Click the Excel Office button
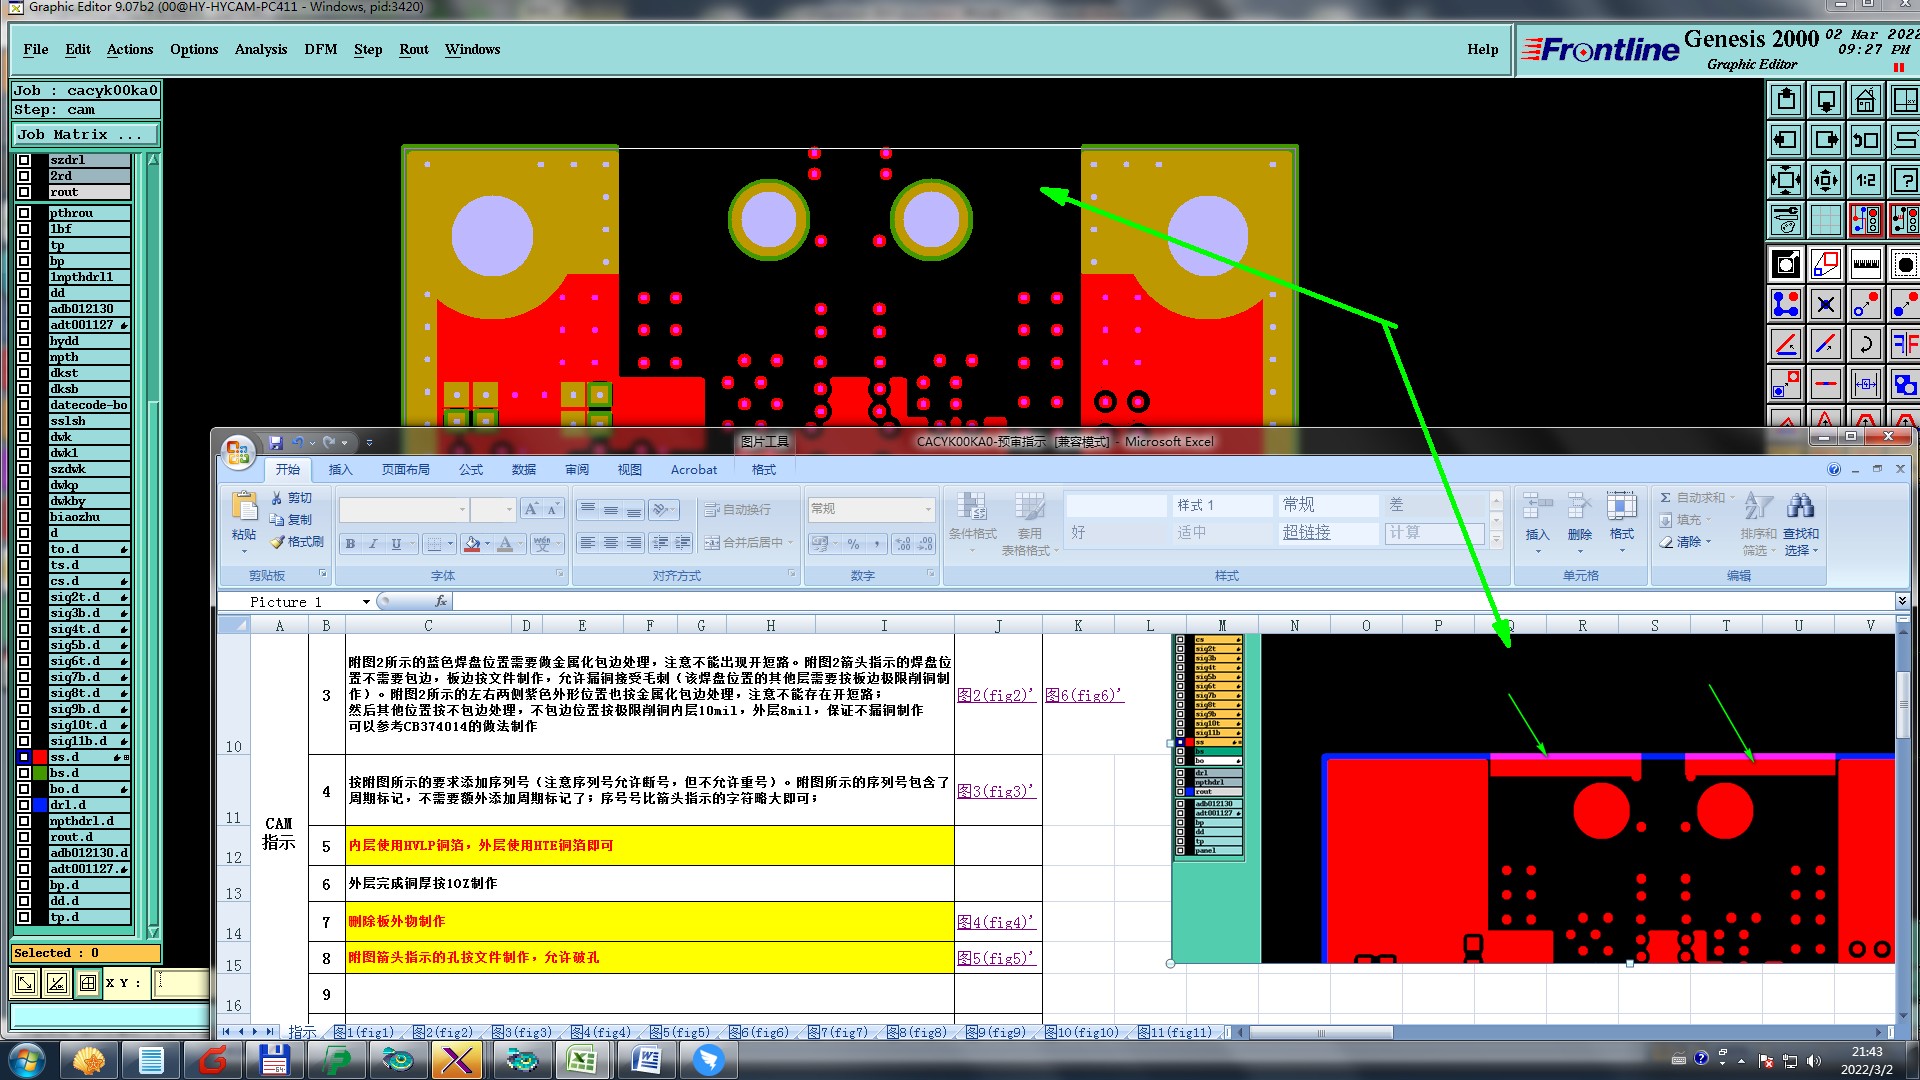 238,453
